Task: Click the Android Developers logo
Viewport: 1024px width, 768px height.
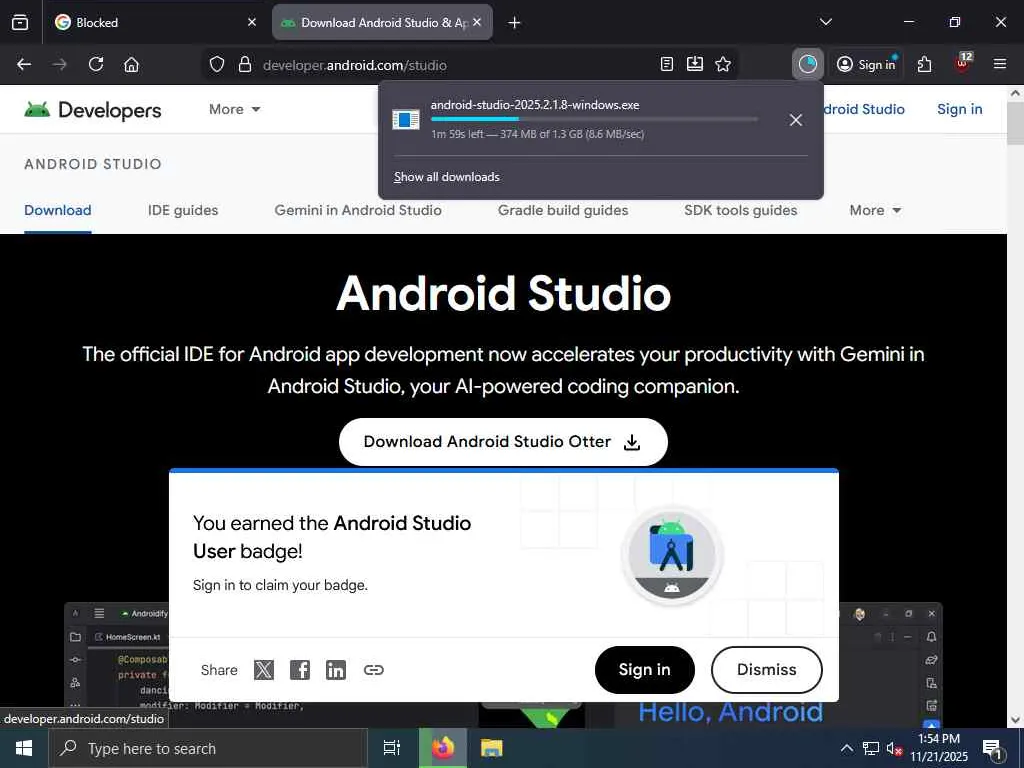Action: tap(93, 110)
